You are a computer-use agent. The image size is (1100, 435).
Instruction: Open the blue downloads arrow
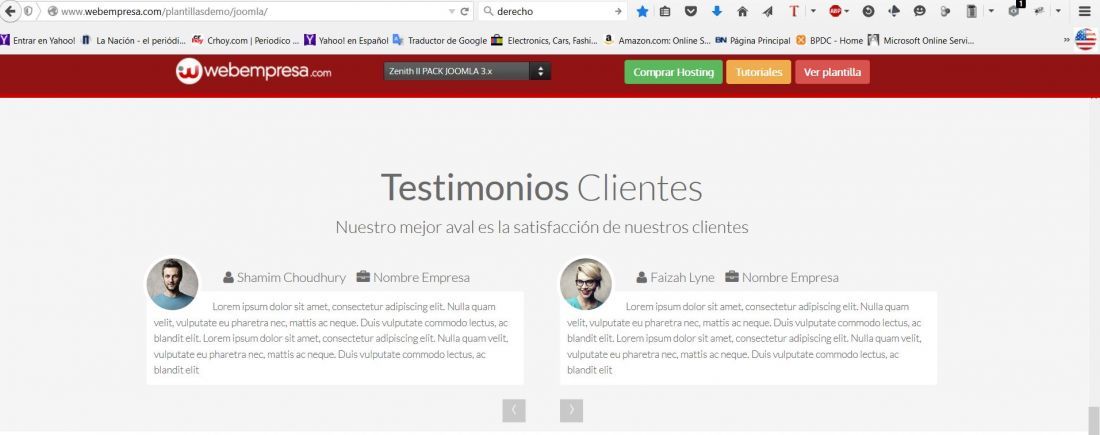[716, 11]
